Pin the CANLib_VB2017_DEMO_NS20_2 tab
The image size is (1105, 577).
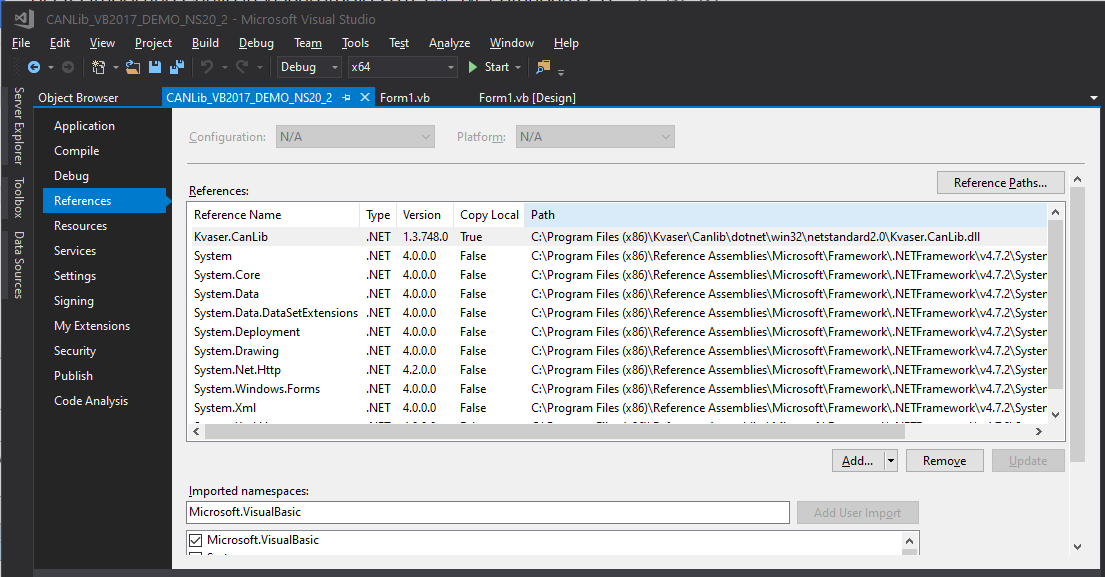346,98
